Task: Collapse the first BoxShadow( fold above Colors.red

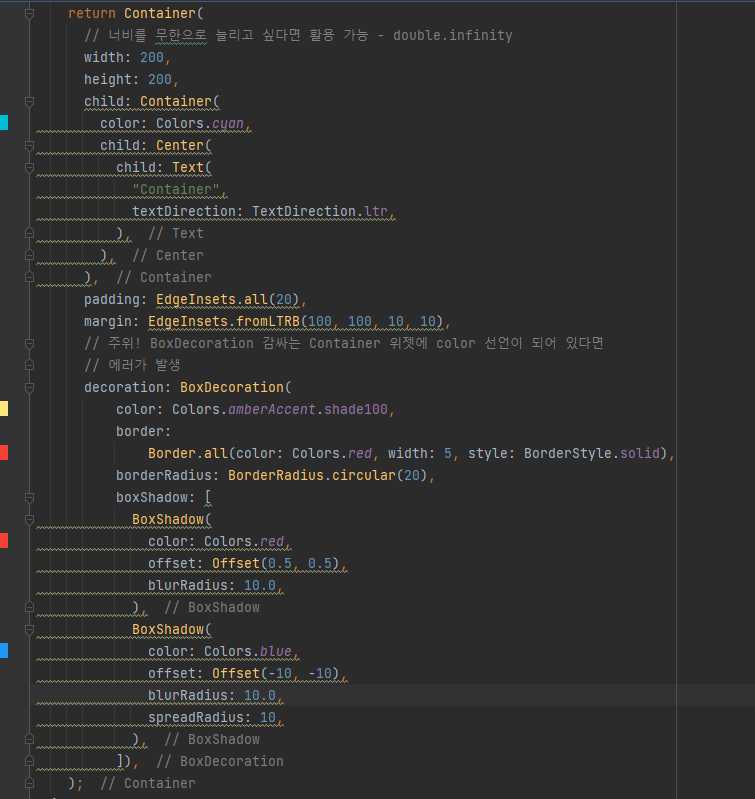Action: click(30, 520)
